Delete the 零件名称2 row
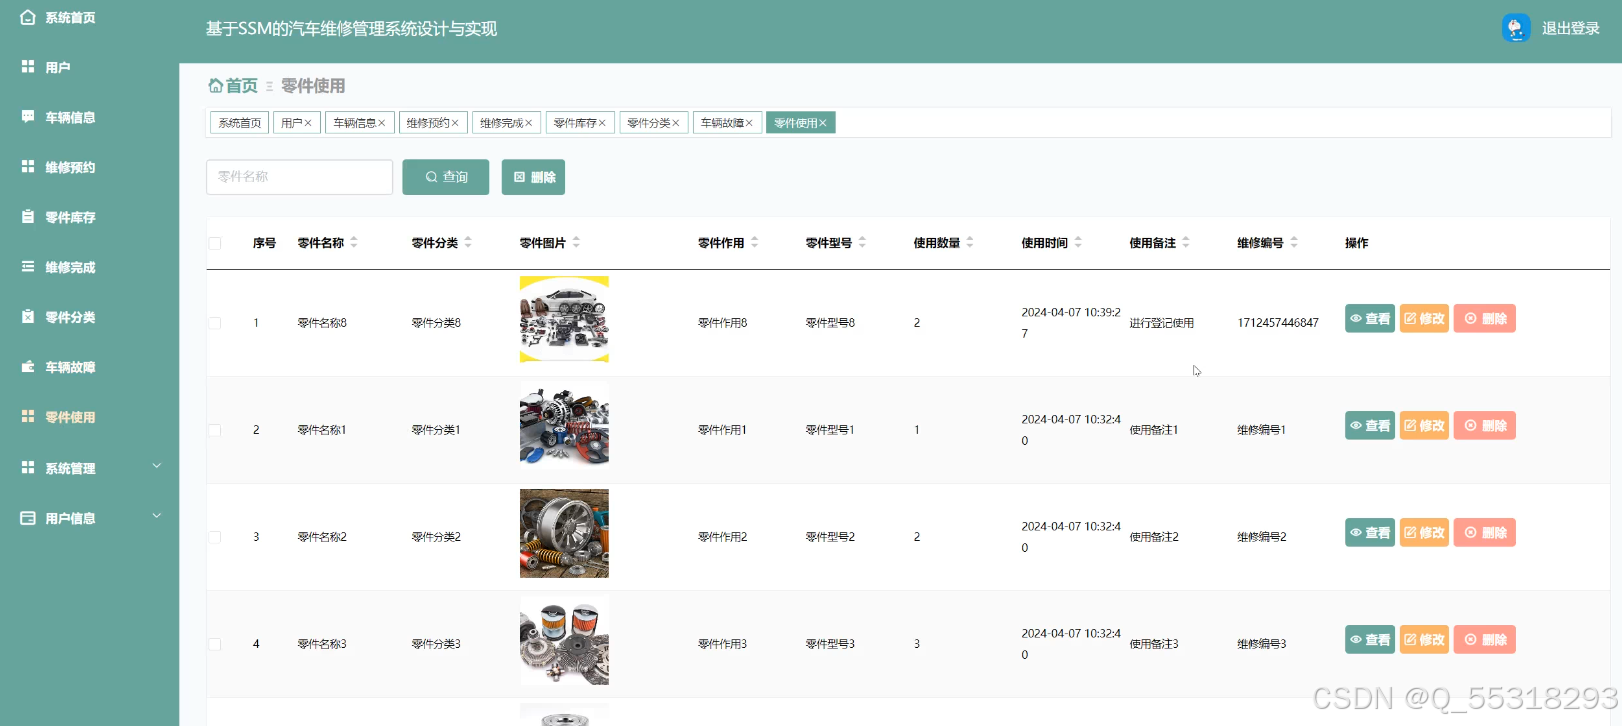The image size is (1622, 726). click(1485, 533)
